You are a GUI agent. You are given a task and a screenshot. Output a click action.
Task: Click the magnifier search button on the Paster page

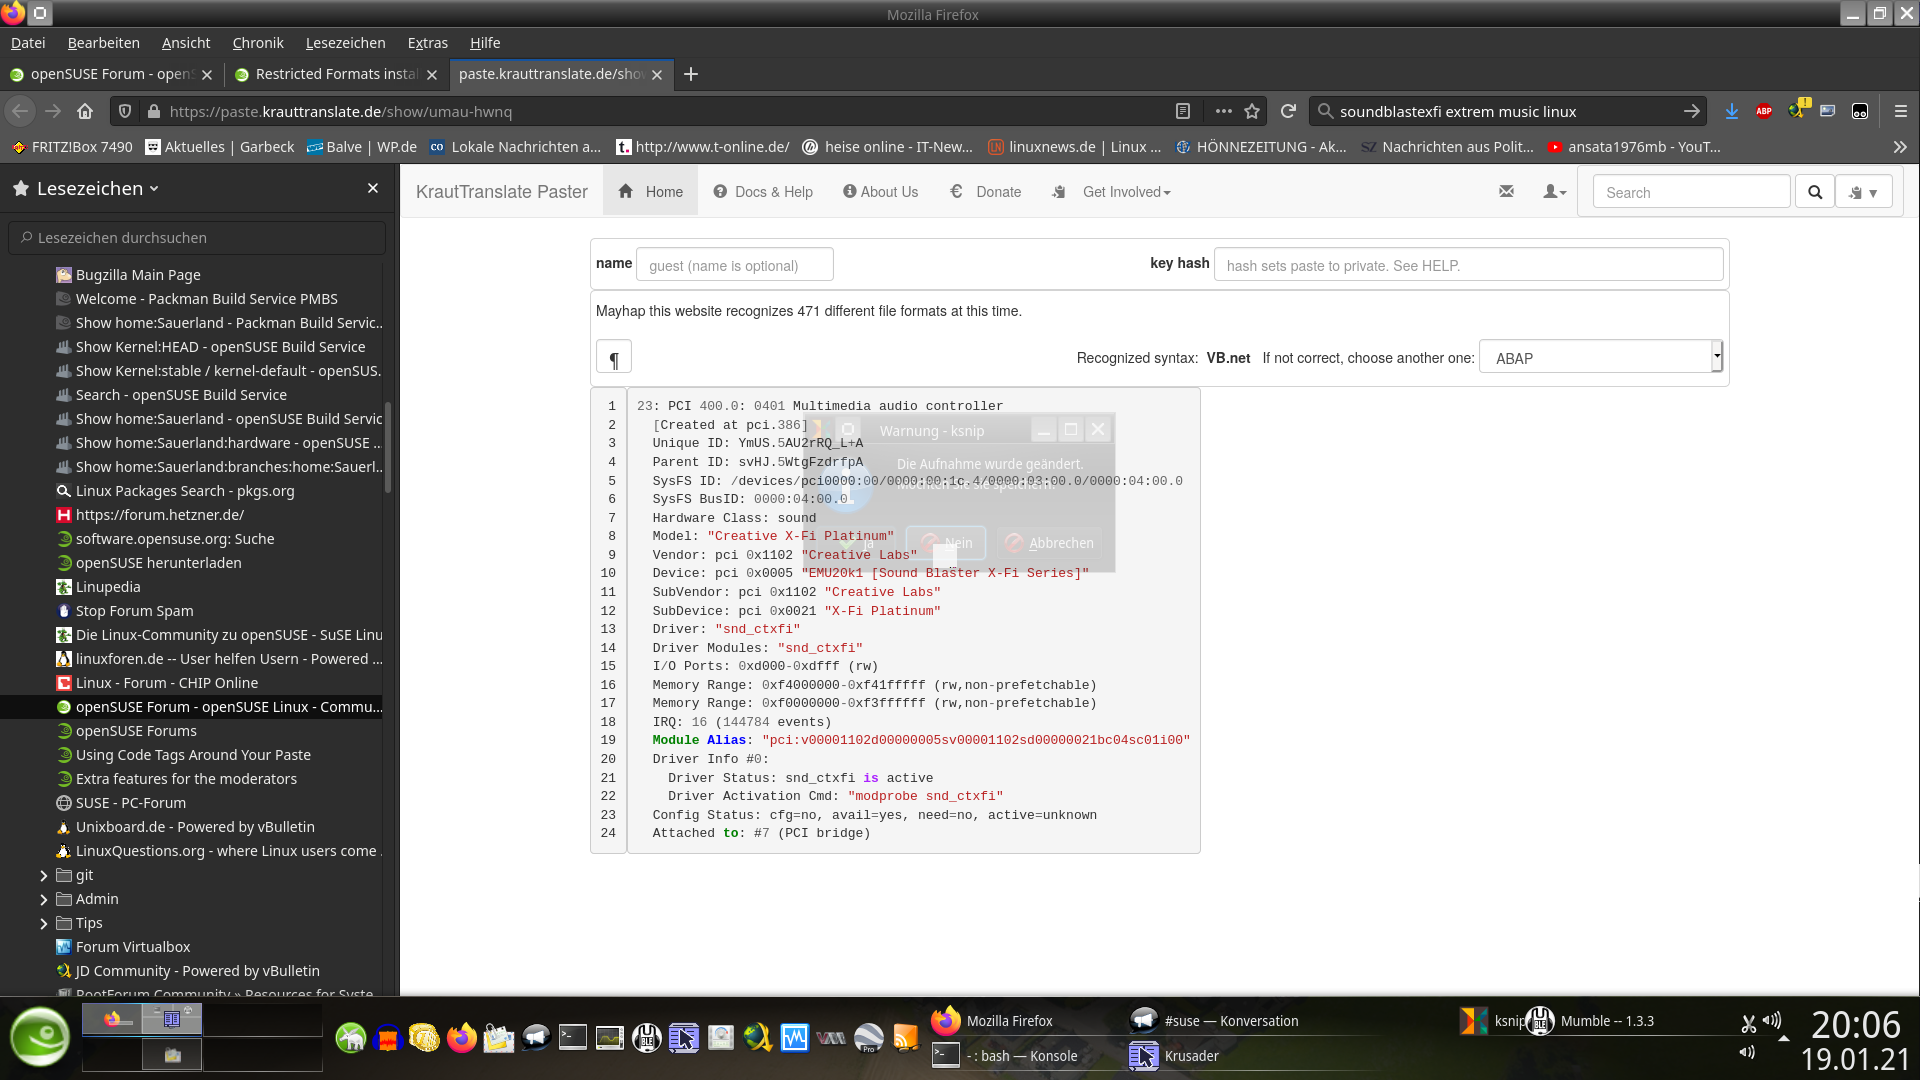click(1815, 192)
